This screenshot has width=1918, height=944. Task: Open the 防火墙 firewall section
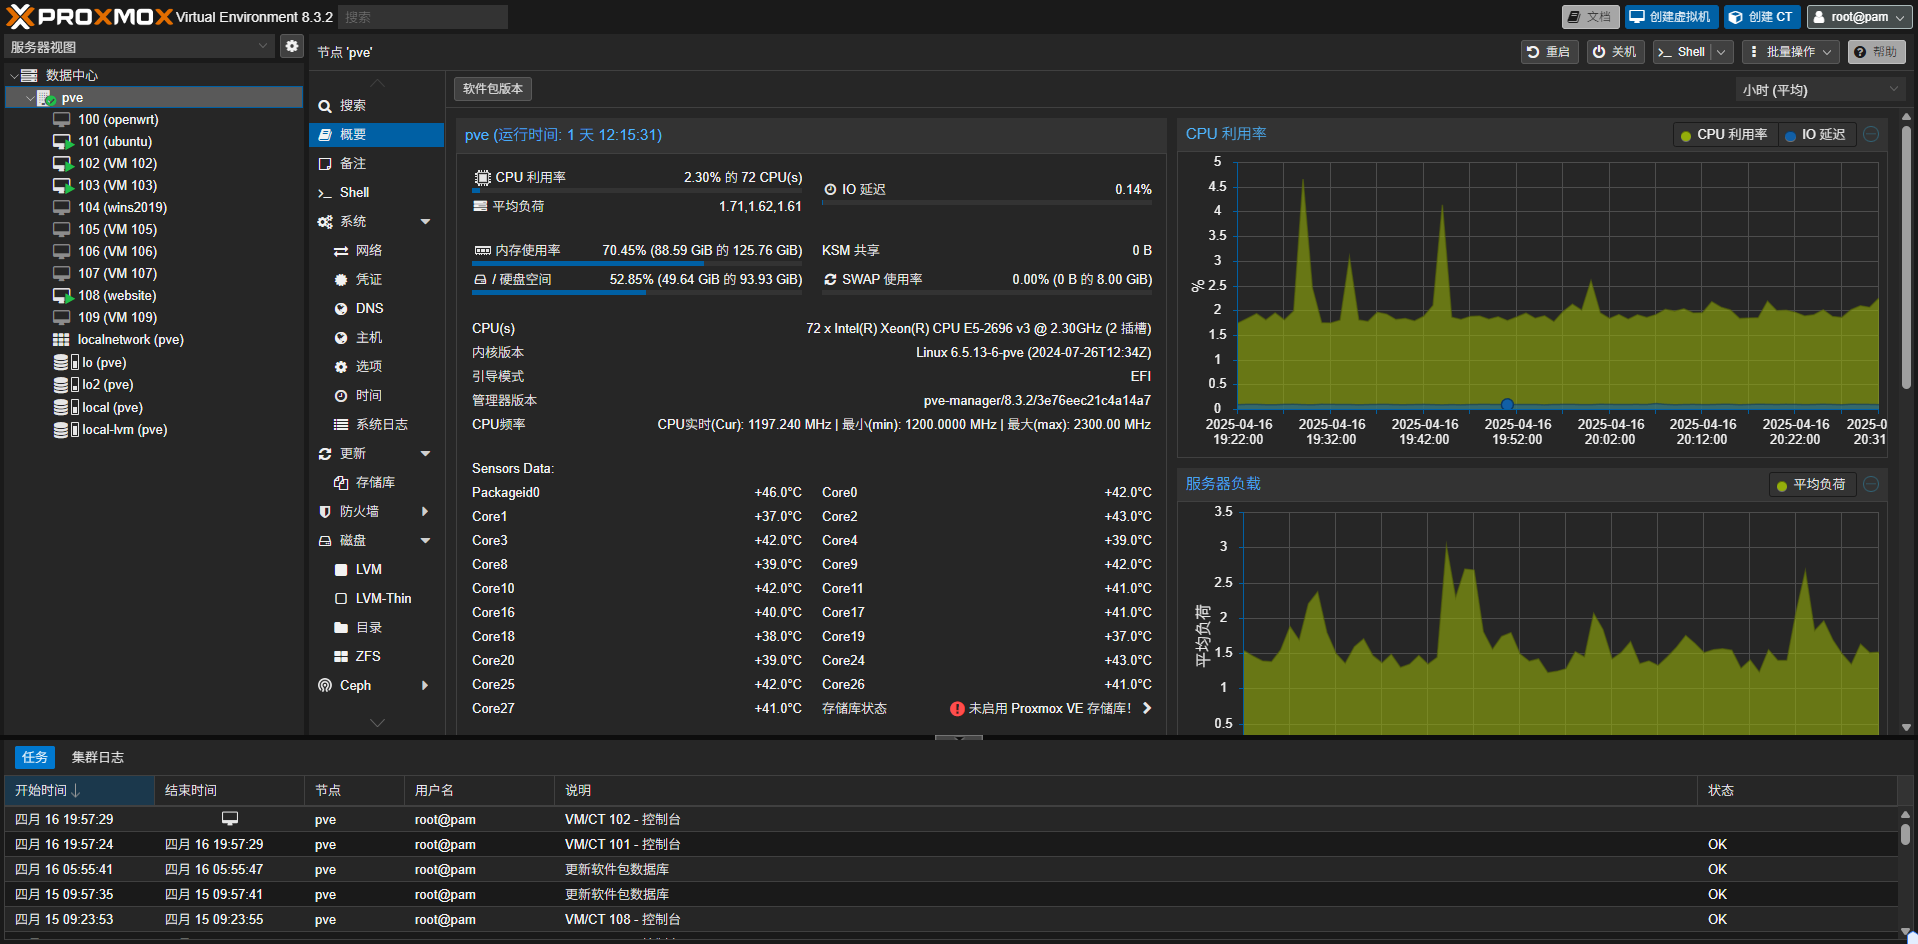359,512
